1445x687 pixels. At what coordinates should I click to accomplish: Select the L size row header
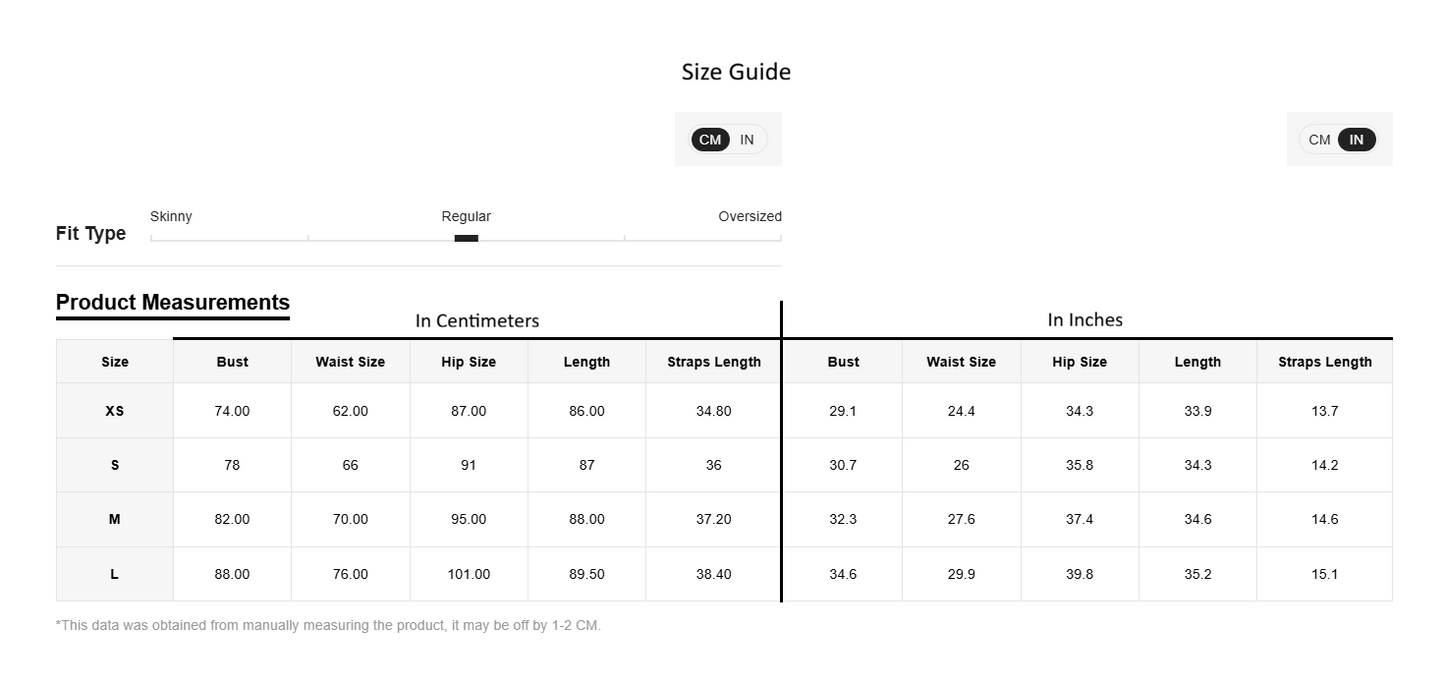coord(115,574)
